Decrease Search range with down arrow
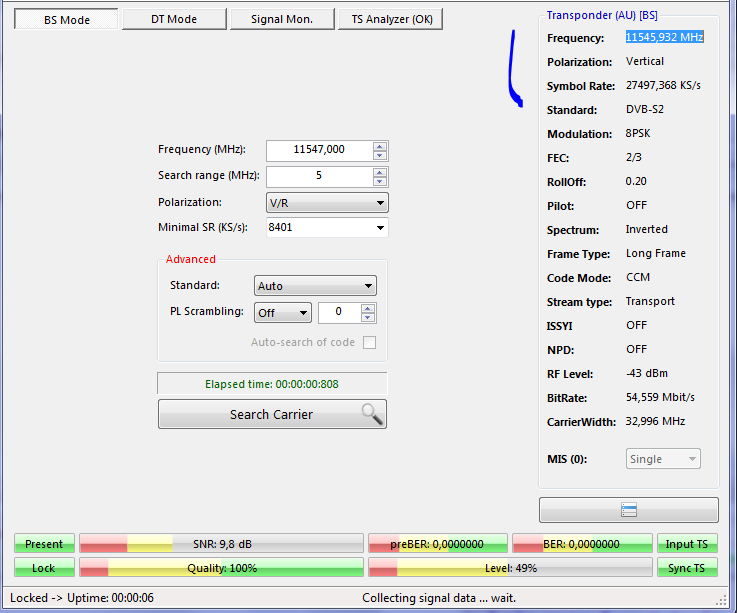The image size is (737, 613). pos(379,182)
